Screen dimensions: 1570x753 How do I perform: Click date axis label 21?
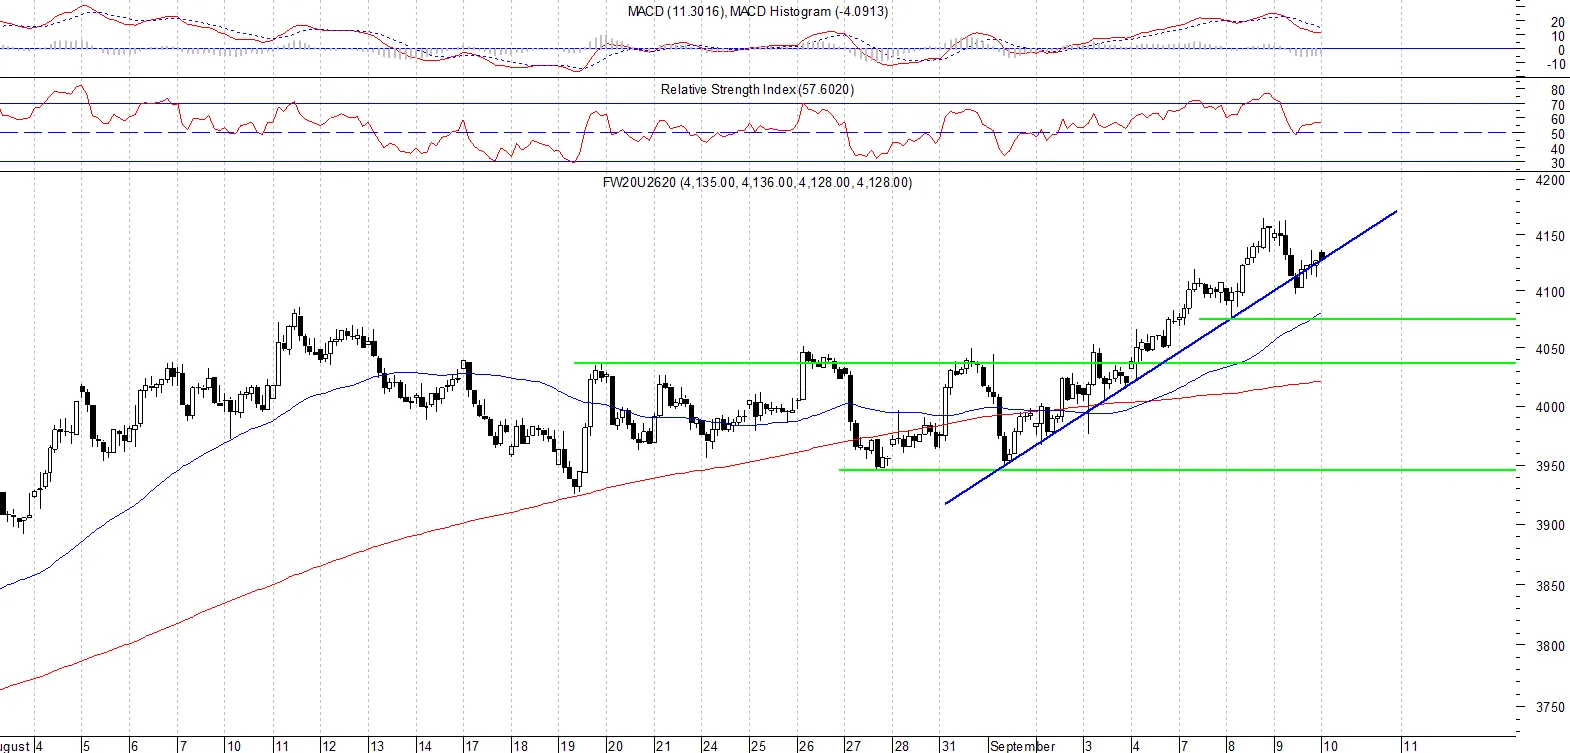pyautogui.click(x=663, y=746)
